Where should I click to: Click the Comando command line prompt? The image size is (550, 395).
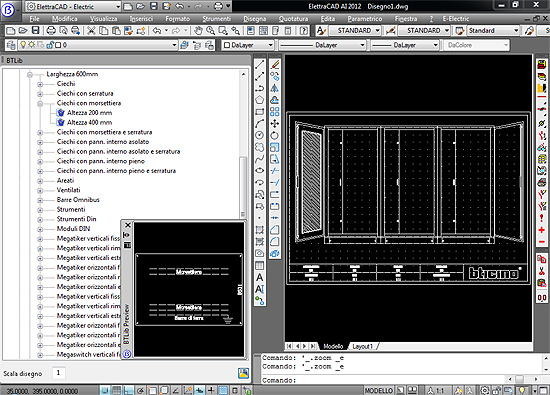coord(279,380)
